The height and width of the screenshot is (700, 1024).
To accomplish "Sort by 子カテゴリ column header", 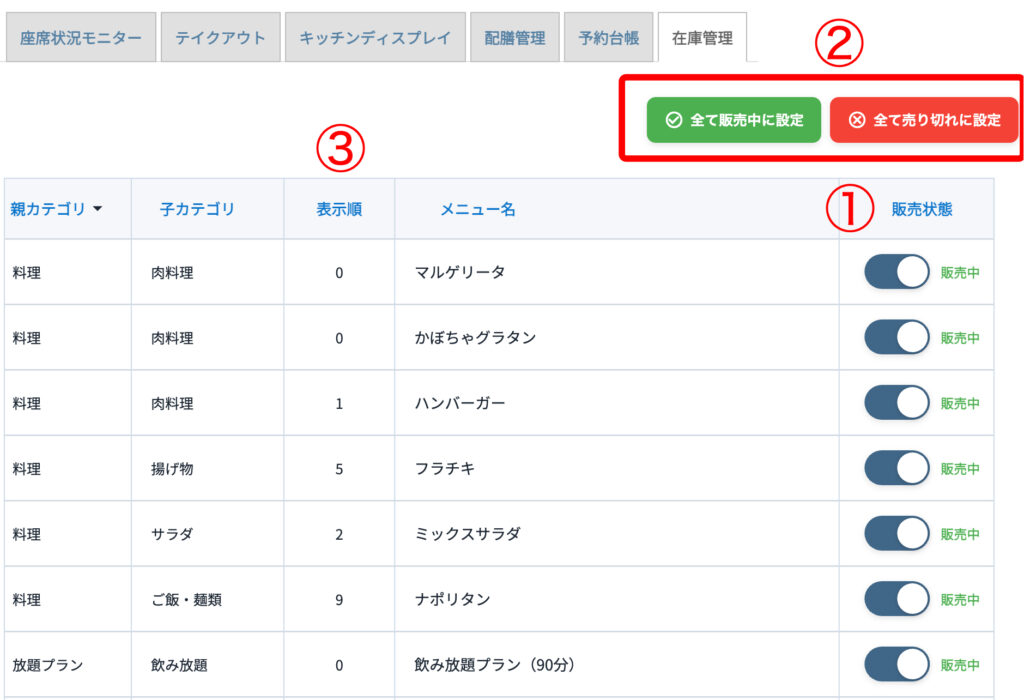I will (x=197, y=209).
